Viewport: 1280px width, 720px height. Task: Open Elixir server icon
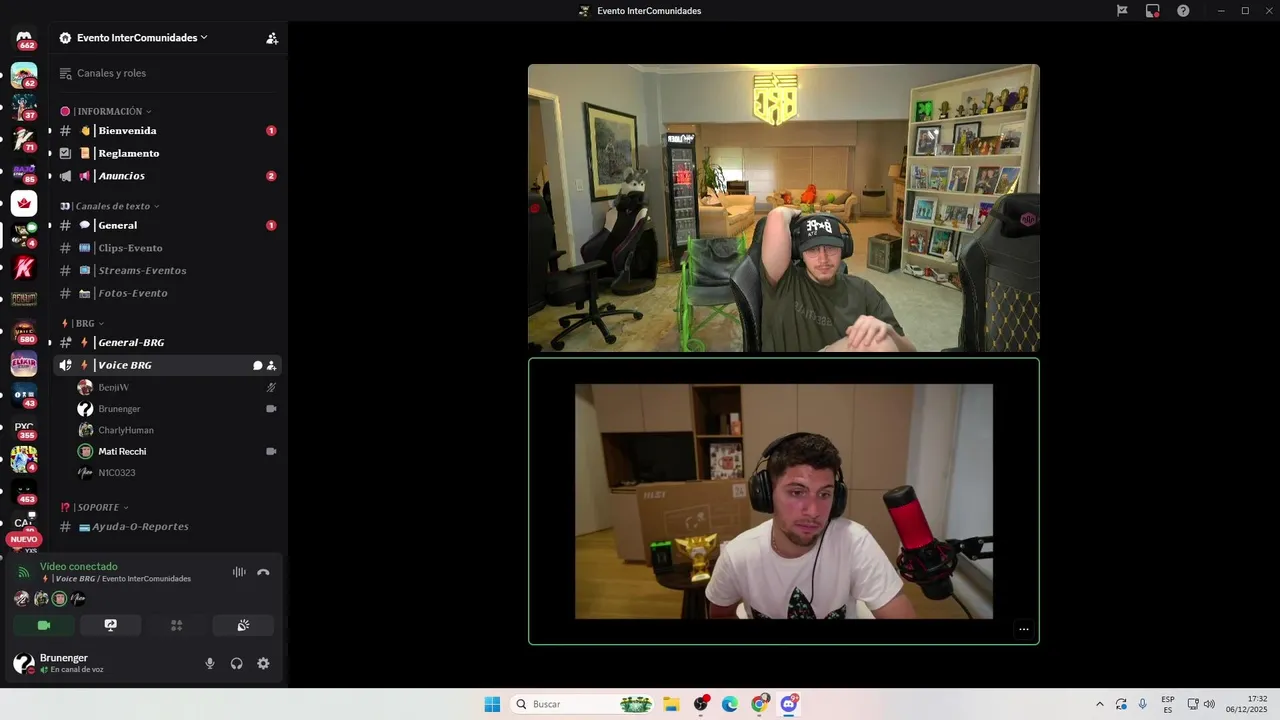[24, 363]
